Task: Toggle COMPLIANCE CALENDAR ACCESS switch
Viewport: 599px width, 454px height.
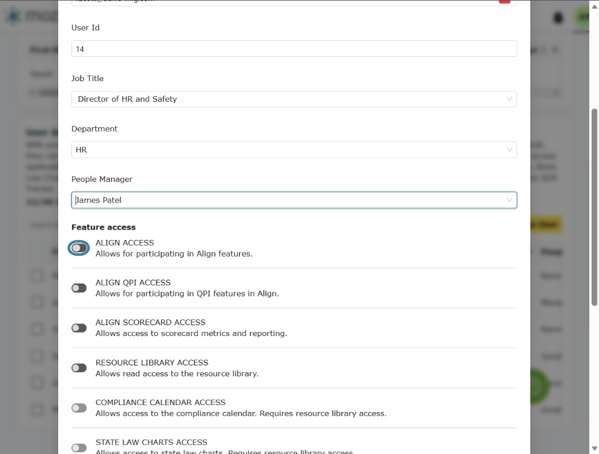Action: coord(79,408)
